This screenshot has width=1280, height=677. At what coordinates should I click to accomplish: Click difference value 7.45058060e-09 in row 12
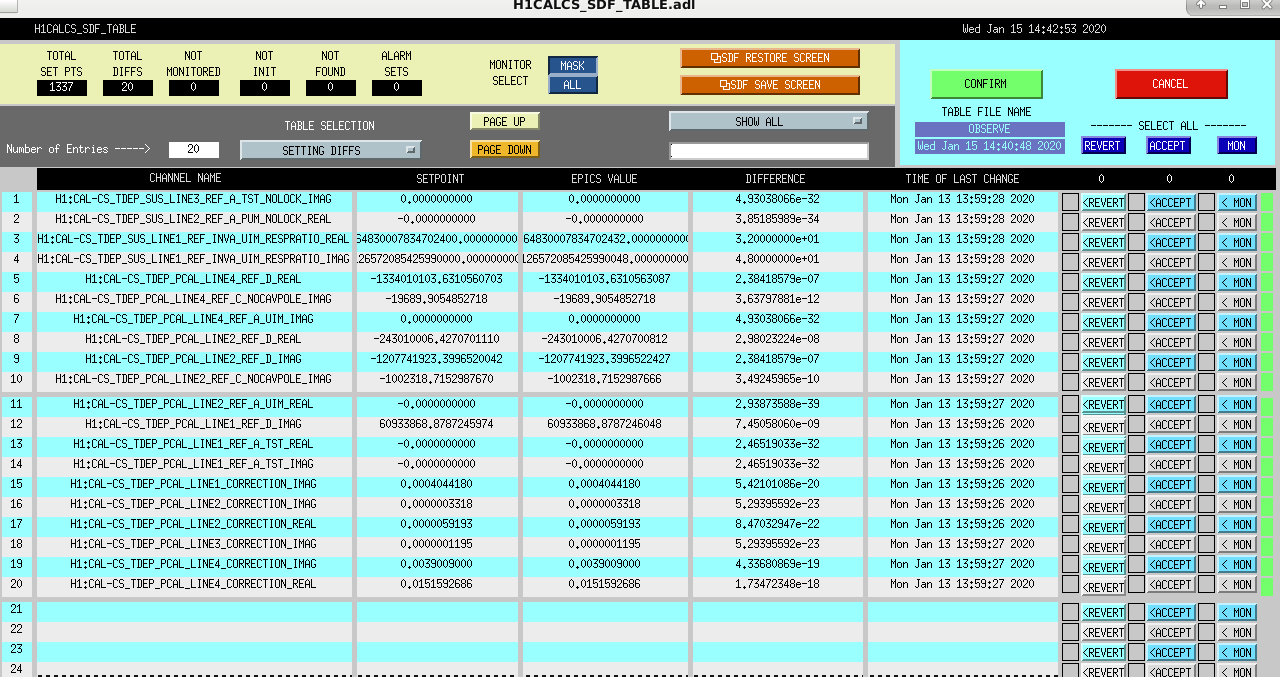point(776,423)
